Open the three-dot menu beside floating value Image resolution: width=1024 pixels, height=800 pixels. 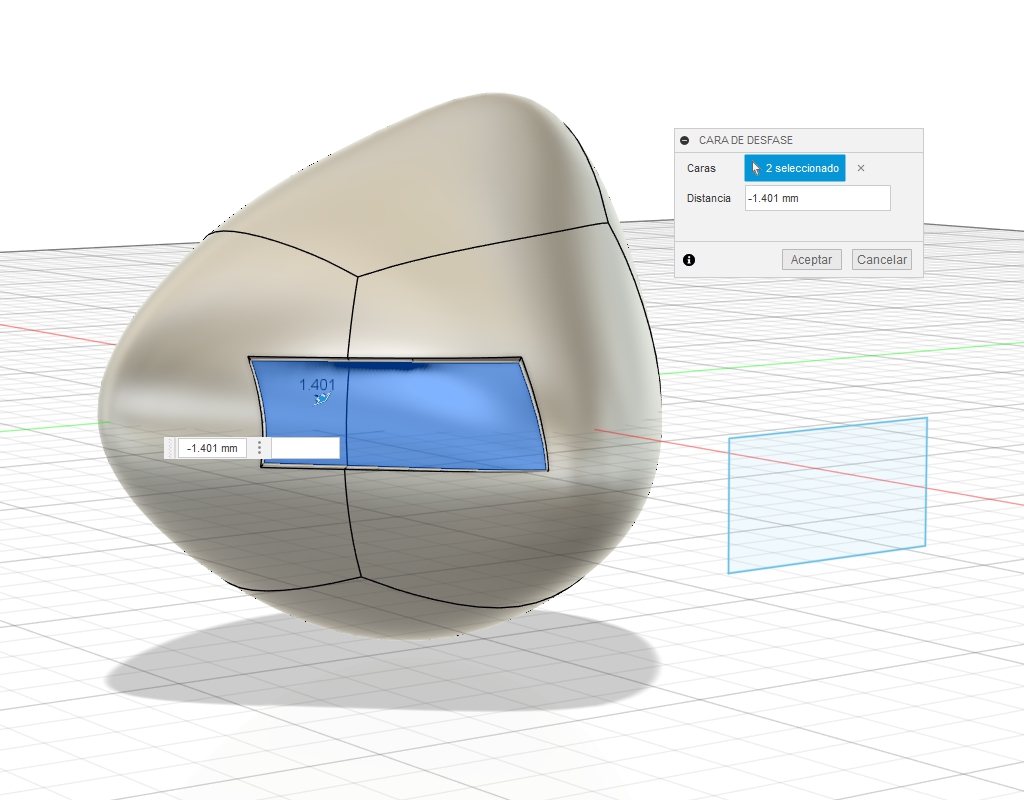pos(259,448)
